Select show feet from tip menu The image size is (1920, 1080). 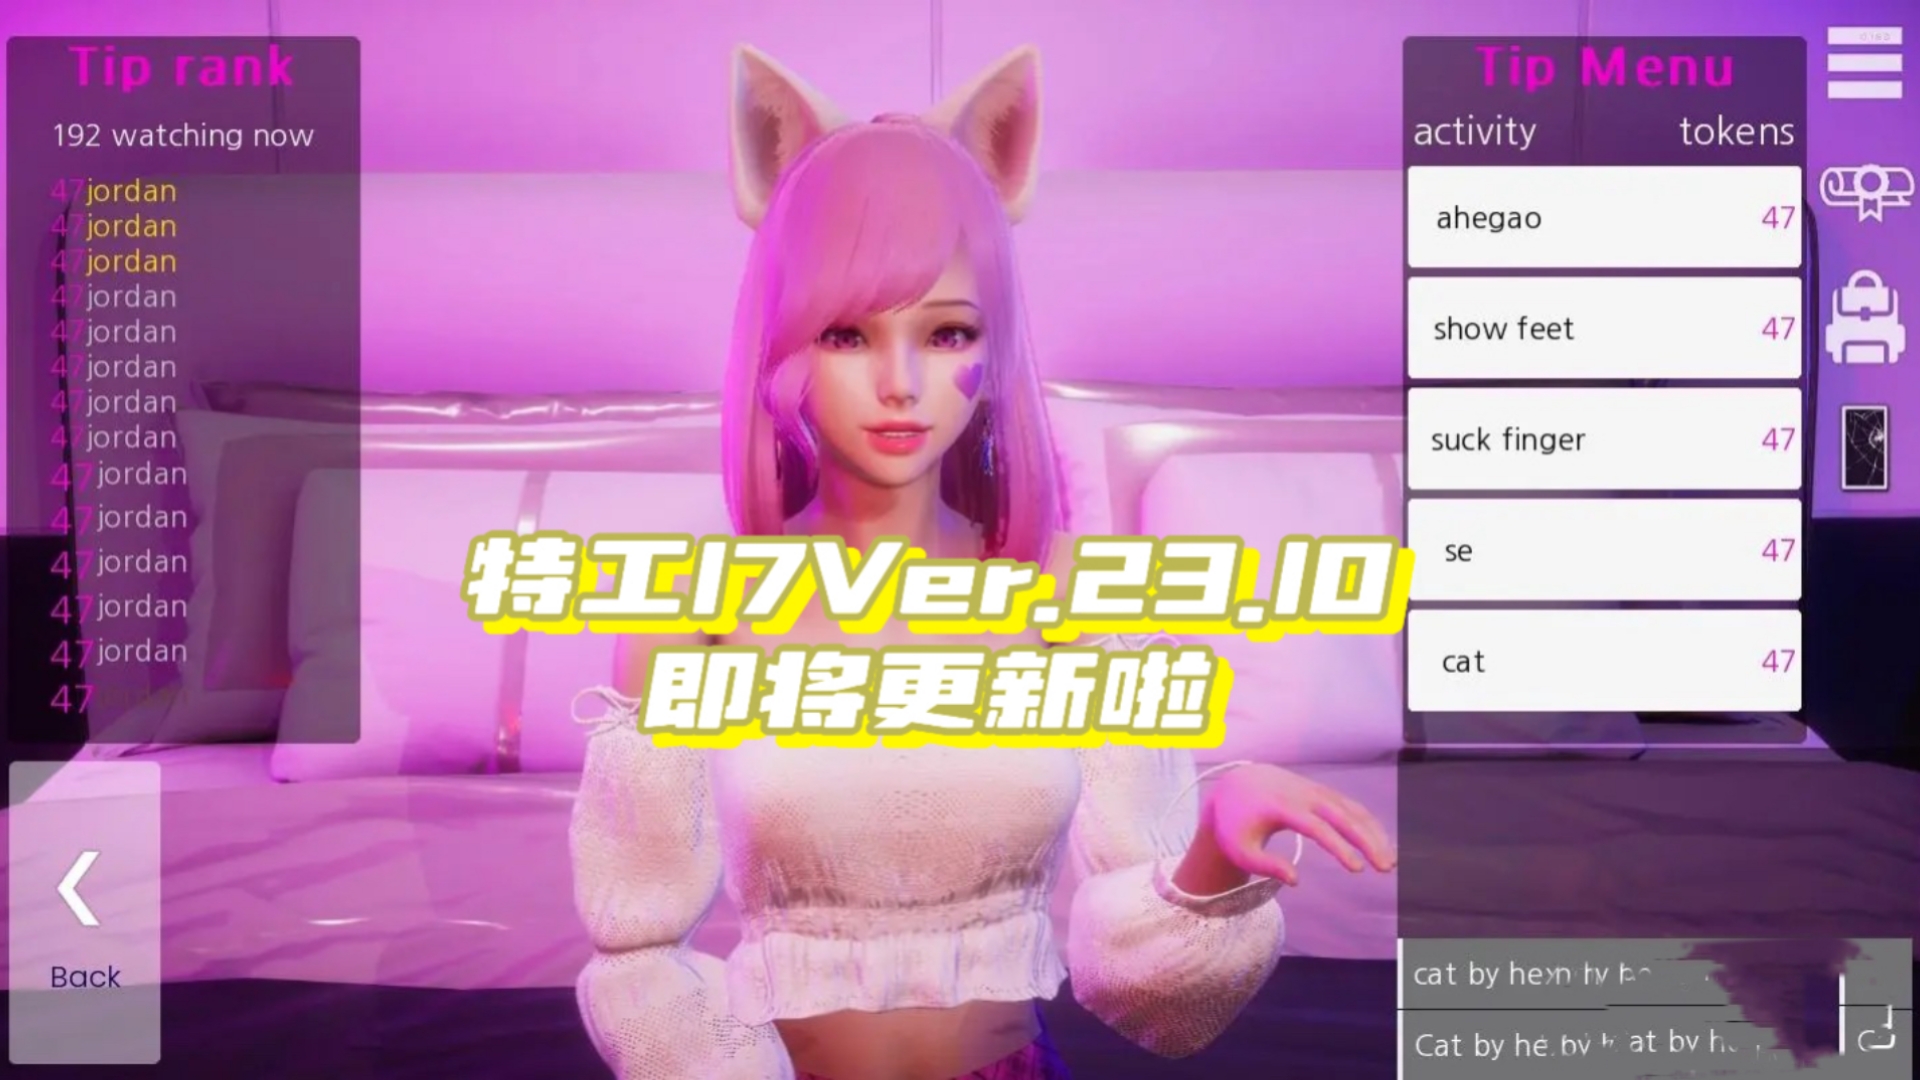click(1604, 327)
